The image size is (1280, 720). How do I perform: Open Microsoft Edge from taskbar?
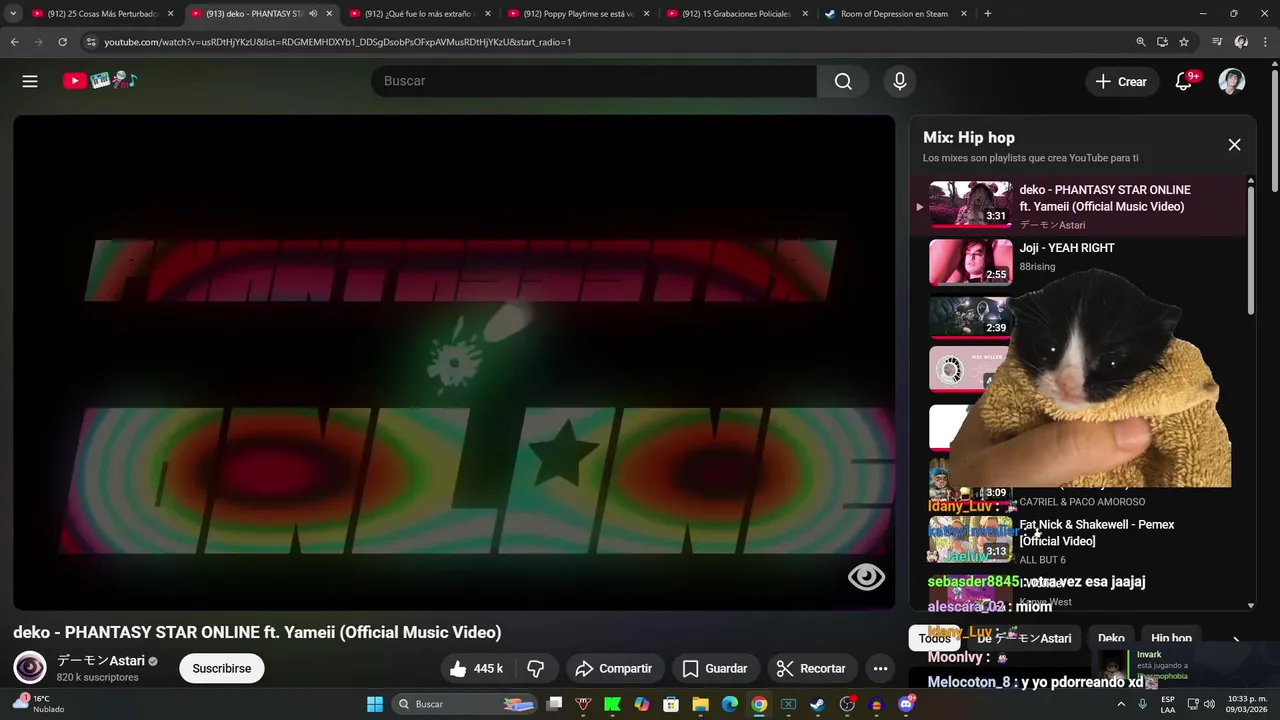(730, 704)
